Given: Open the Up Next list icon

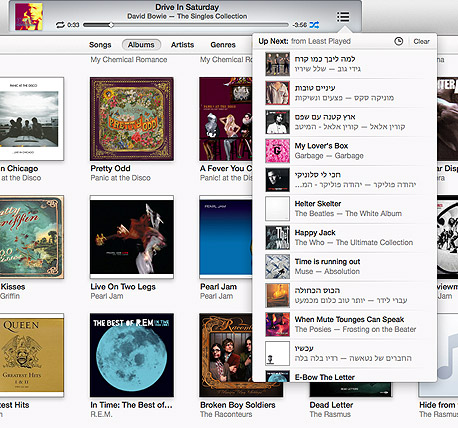Looking at the screenshot, I should [x=343, y=16].
